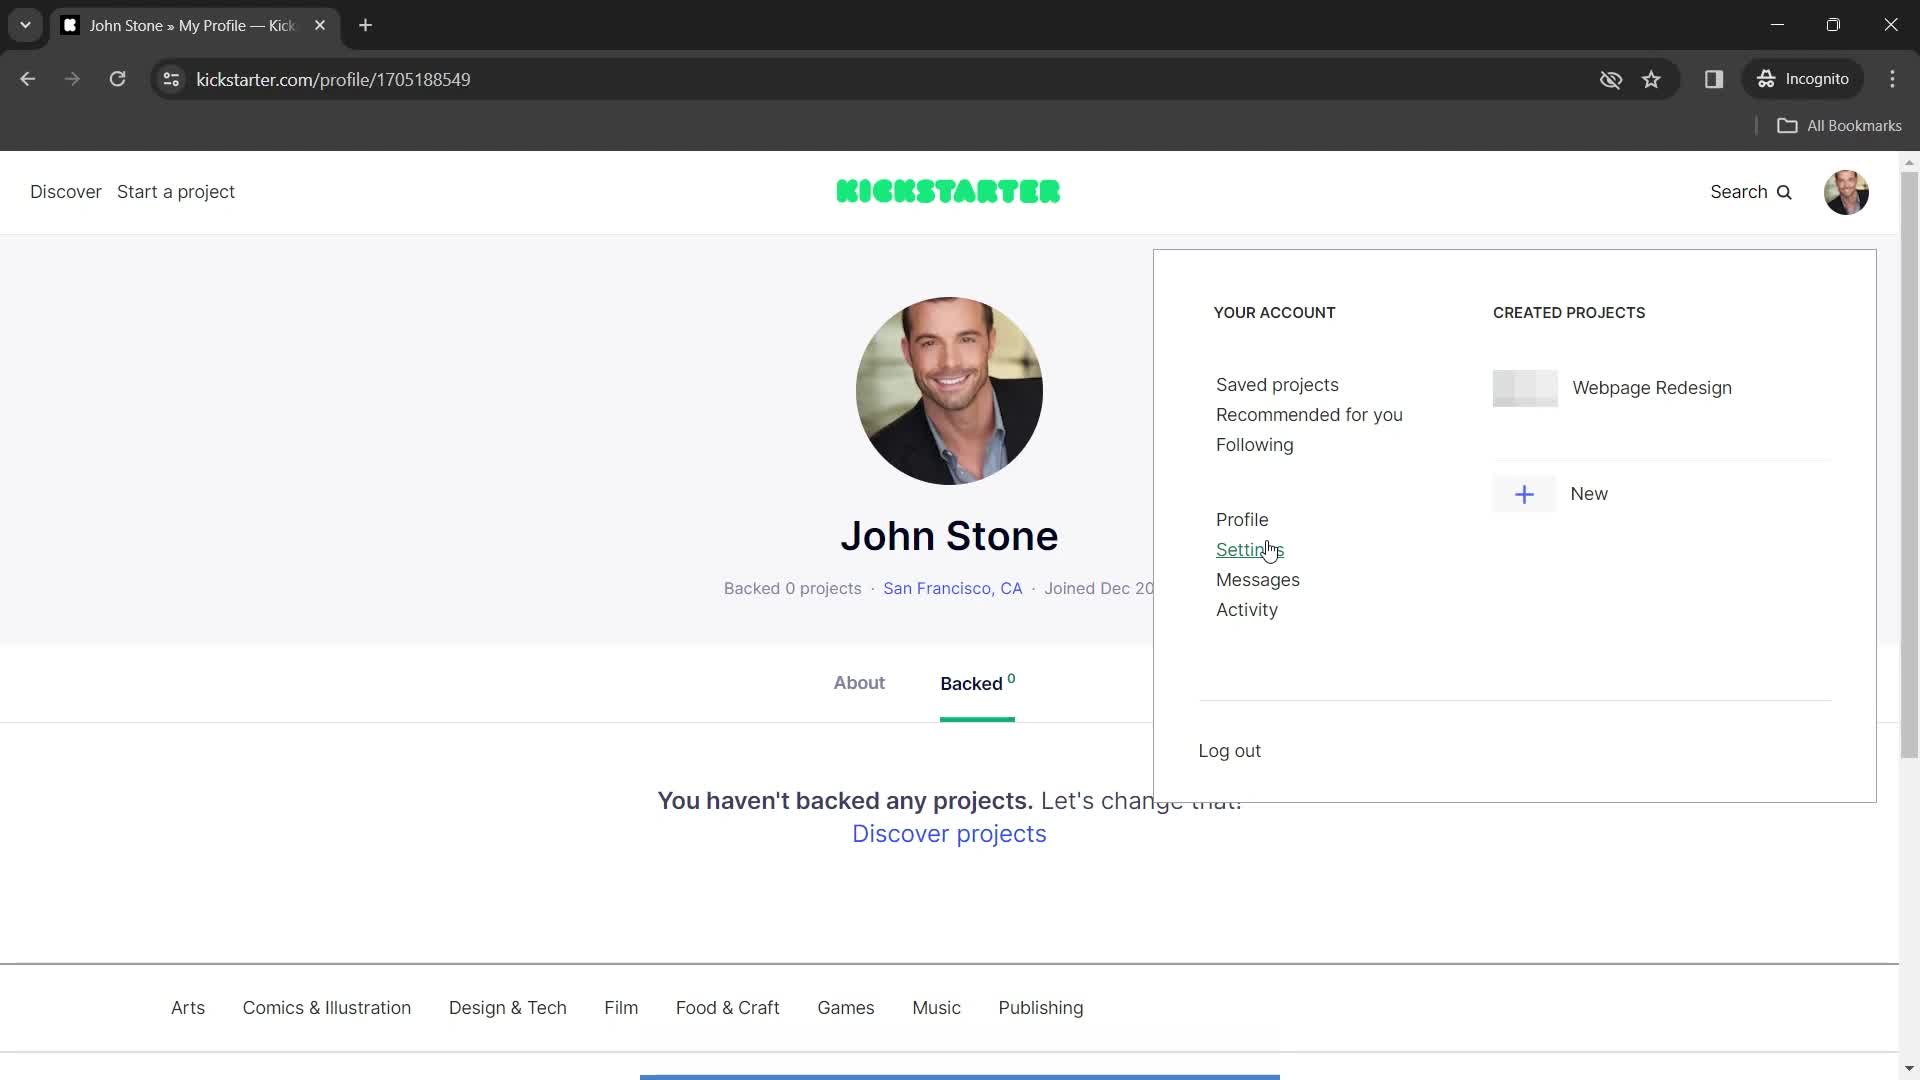The width and height of the screenshot is (1920, 1080).
Task: Toggle the browser tabs list dropdown
Action: tap(24, 25)
